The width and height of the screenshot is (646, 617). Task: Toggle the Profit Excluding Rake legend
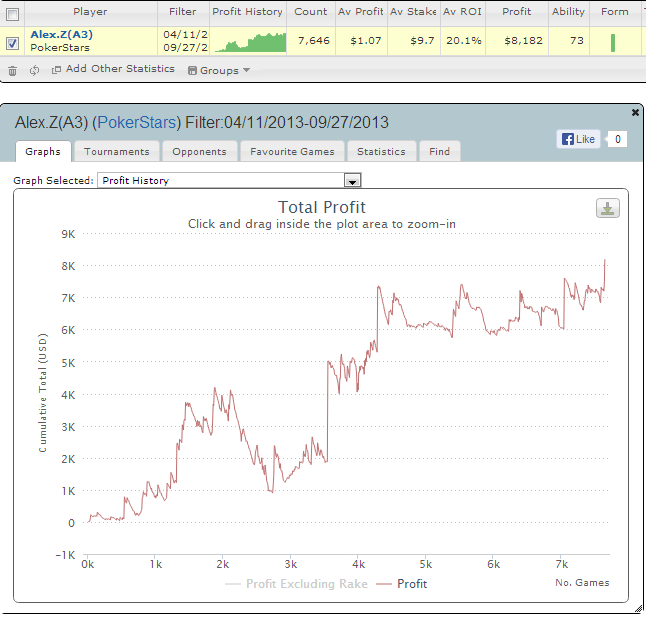click(x=296, y=584)
